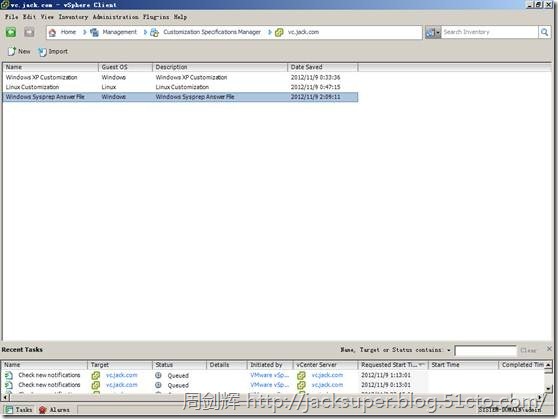
Task: Click the Home breadcrumb link
Action: coord(68,32)
